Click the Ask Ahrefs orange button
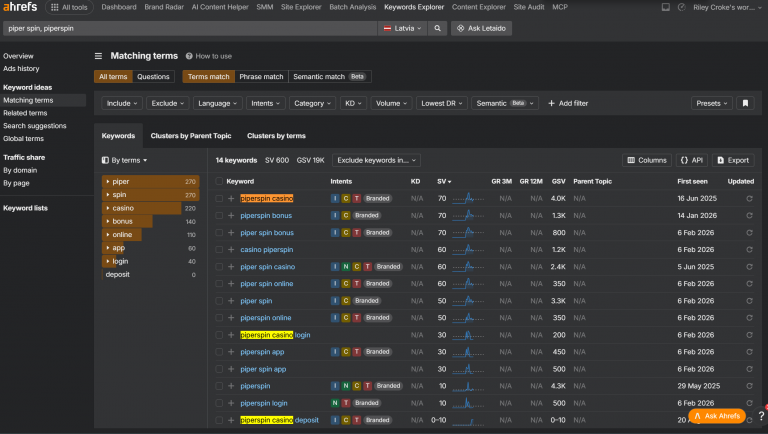Image resolution: width=768 pixels, height=434 pixels. [x=717, y=416]
